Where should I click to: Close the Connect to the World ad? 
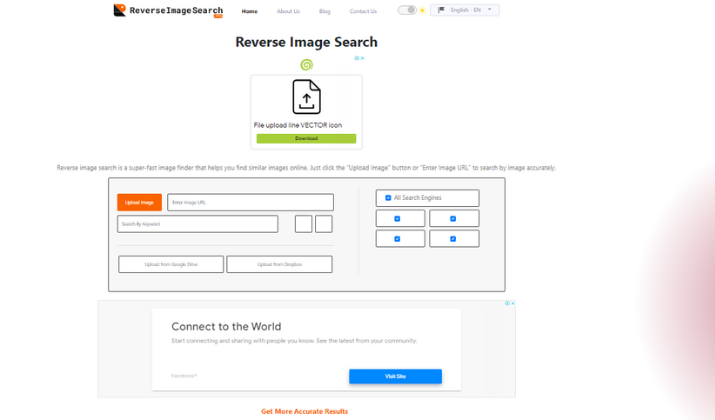[513, 303]
